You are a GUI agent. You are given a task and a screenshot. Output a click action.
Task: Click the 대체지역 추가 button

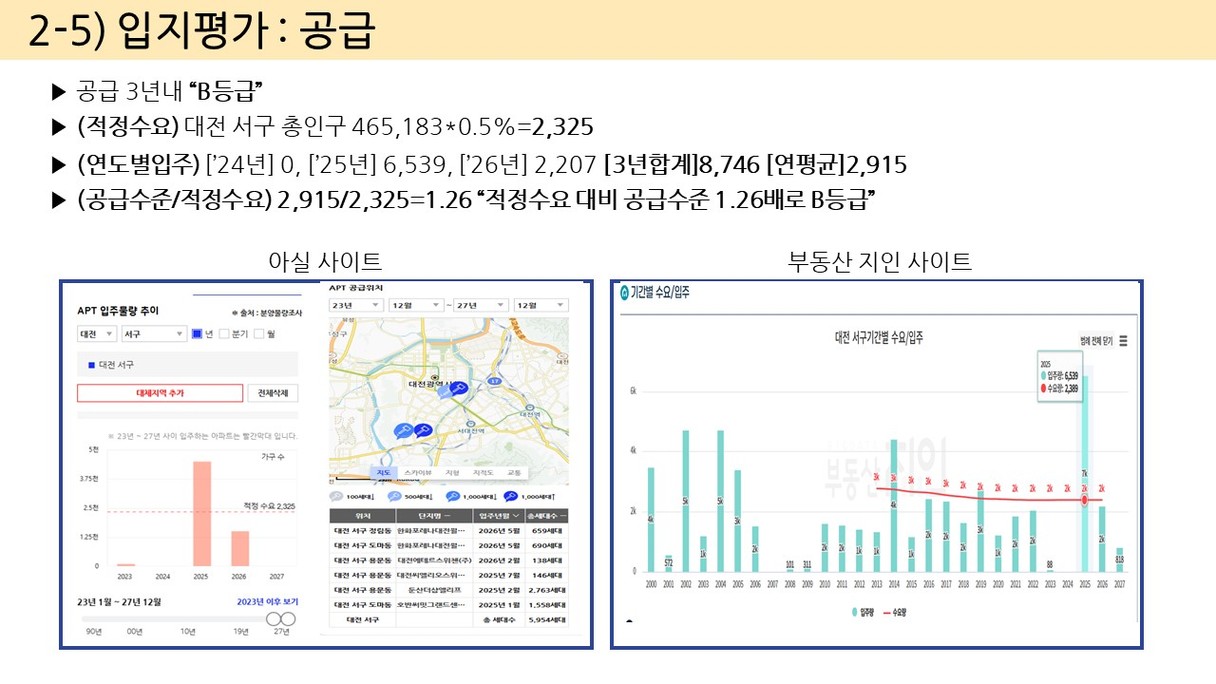(160, 393)
